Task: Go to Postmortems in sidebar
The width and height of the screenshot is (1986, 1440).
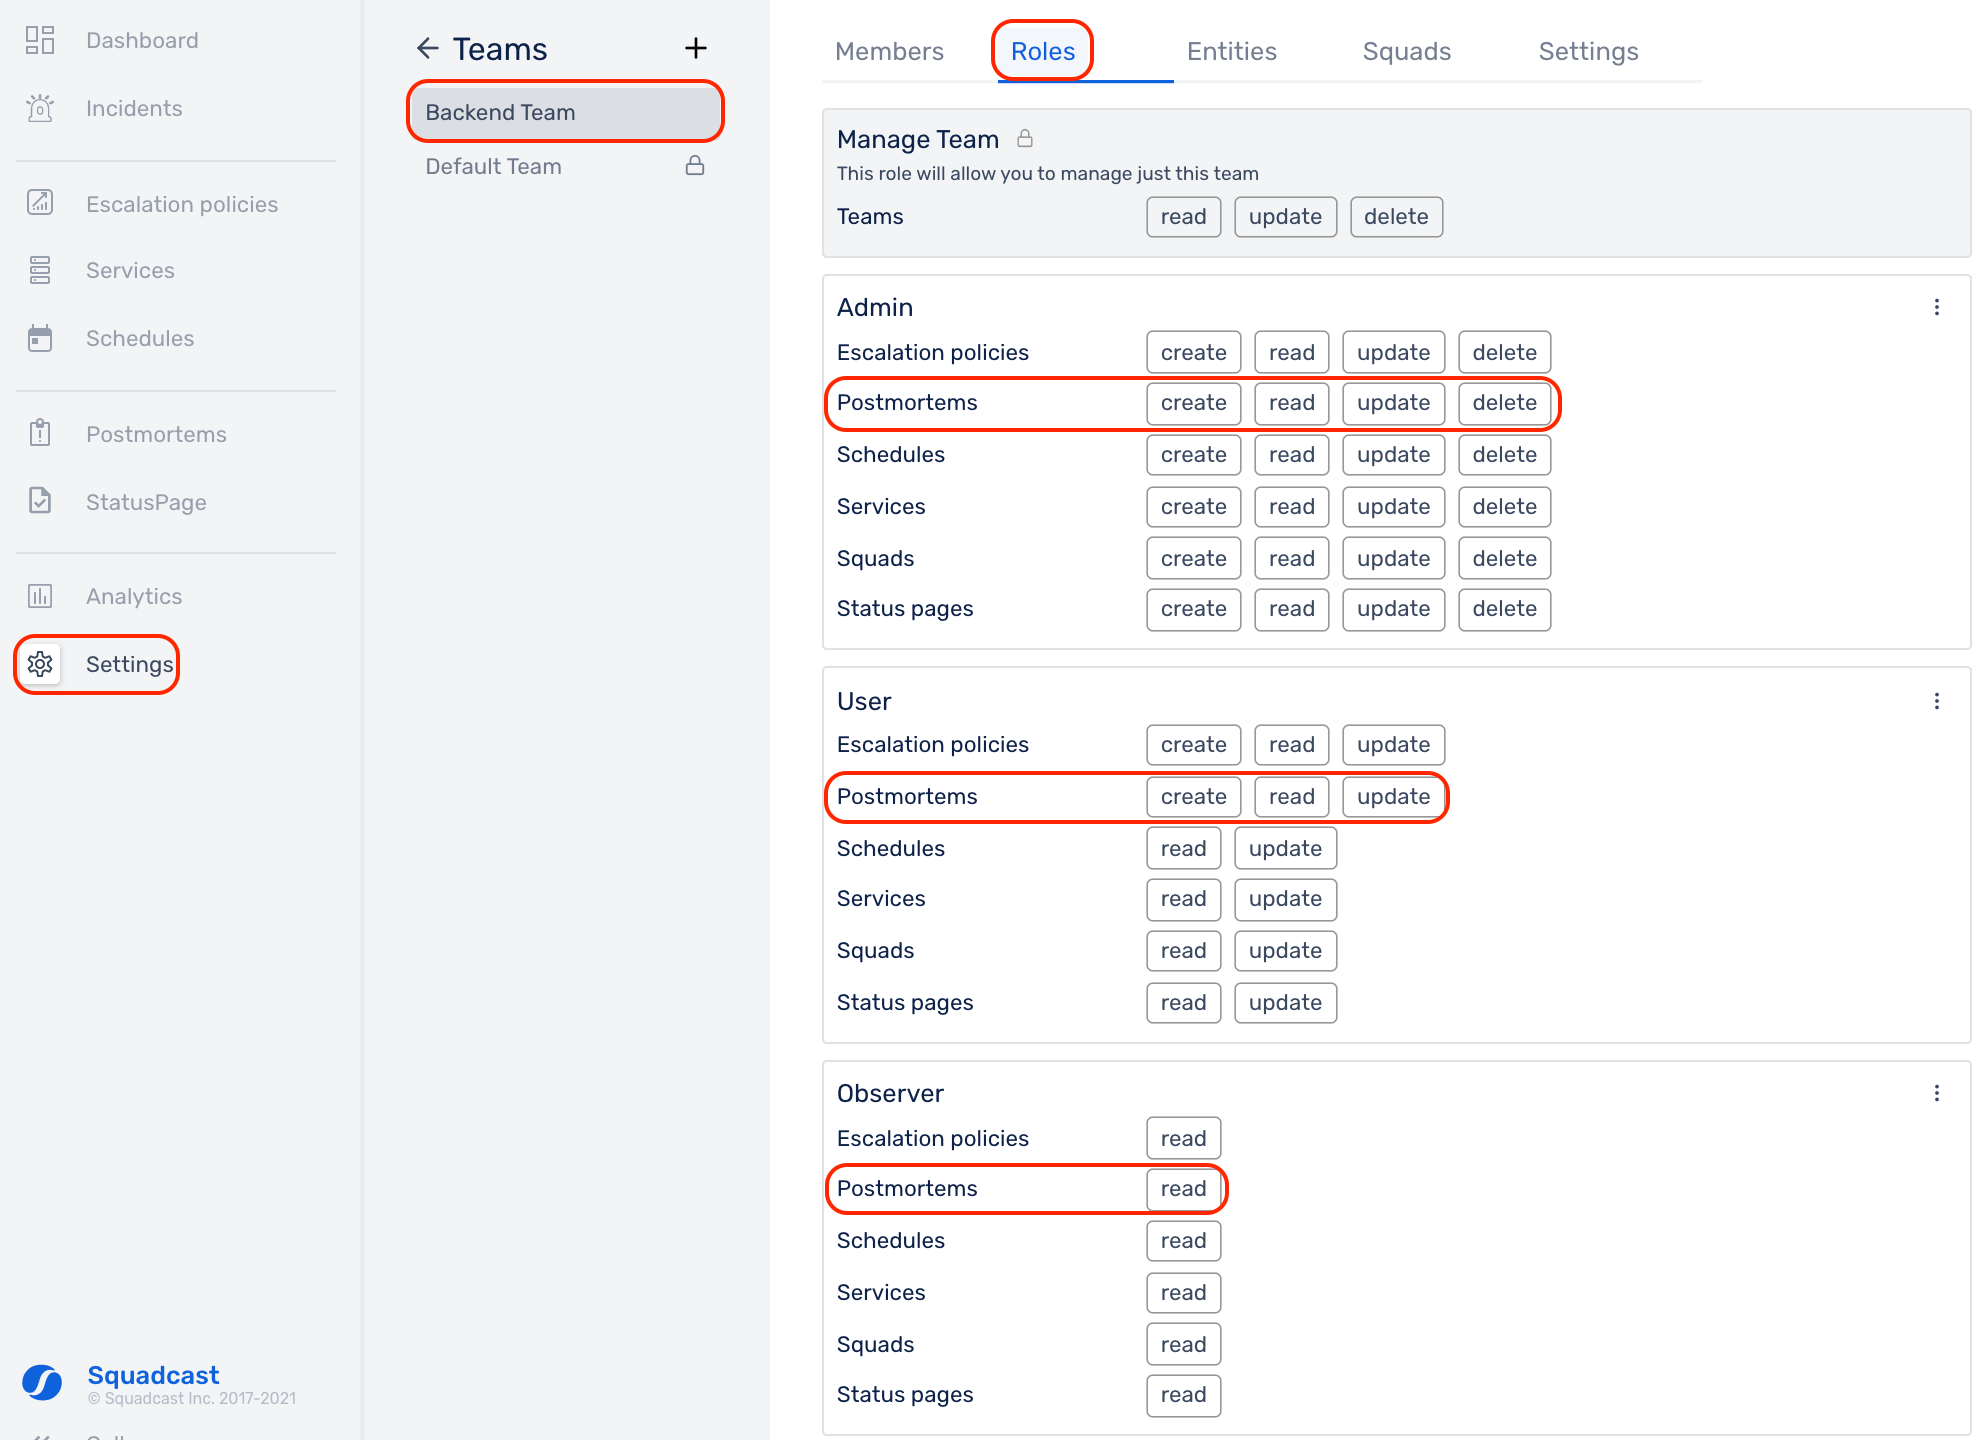Action: (156, 434)
